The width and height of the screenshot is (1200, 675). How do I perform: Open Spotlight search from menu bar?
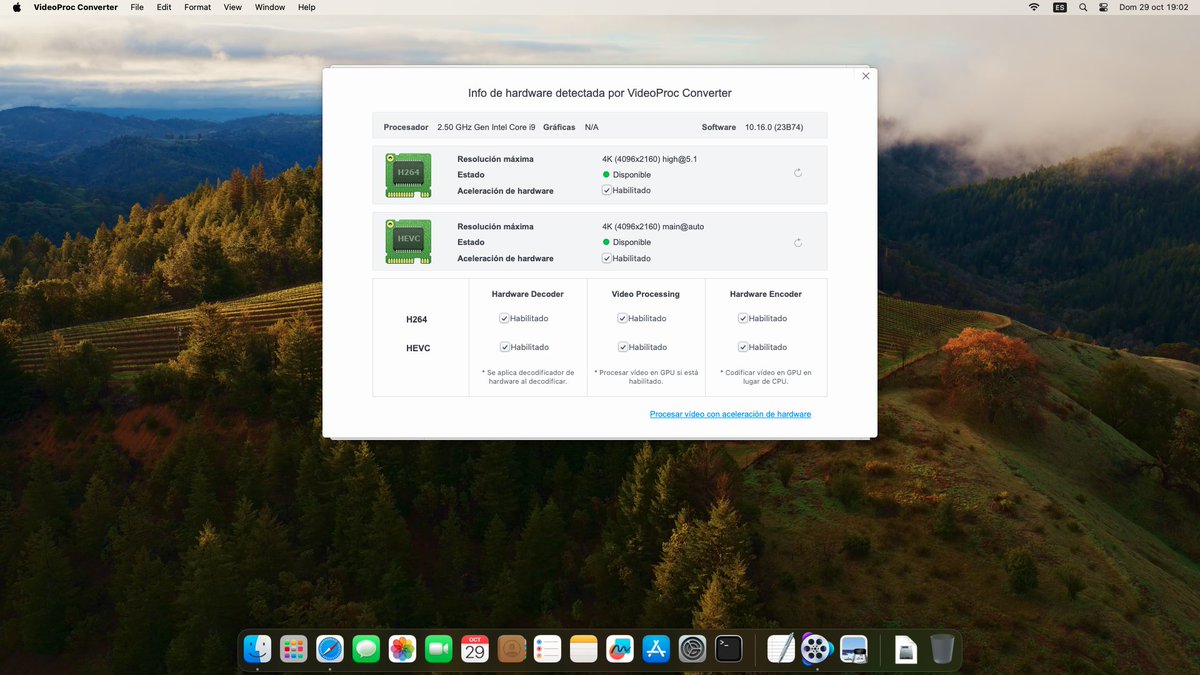pyautogui.click(x=1082, y=7)
